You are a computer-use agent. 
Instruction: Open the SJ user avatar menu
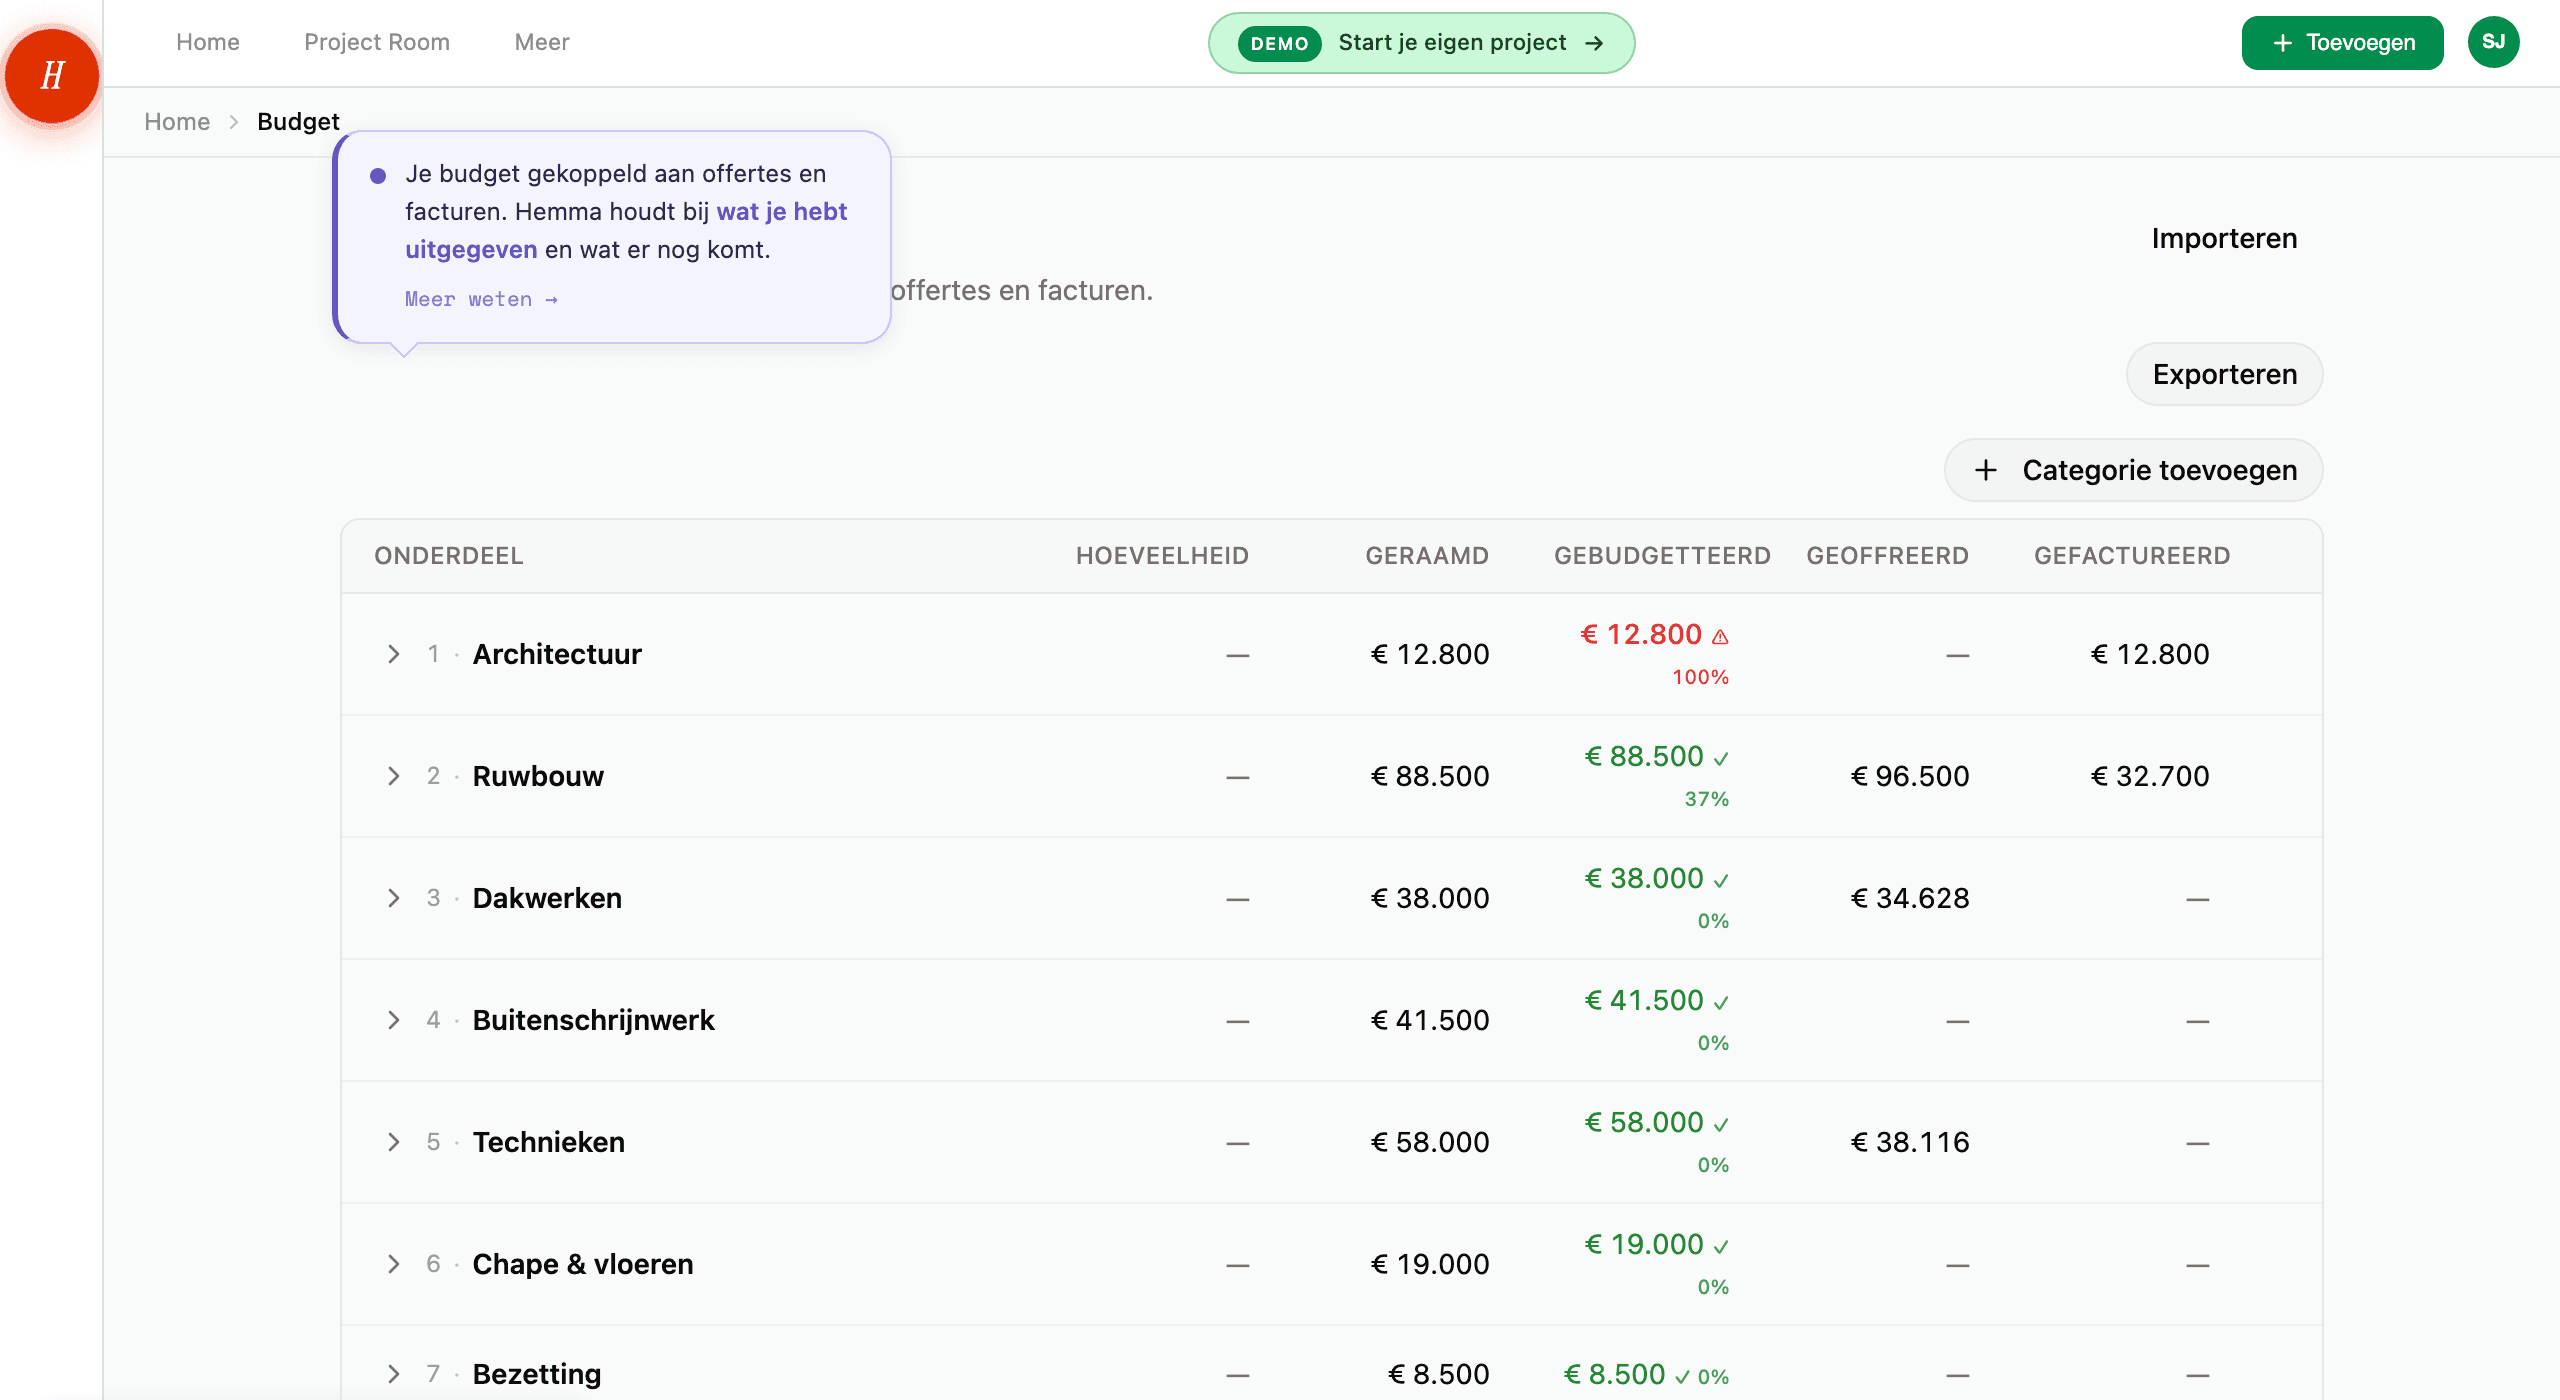[x=2493, y=42]
